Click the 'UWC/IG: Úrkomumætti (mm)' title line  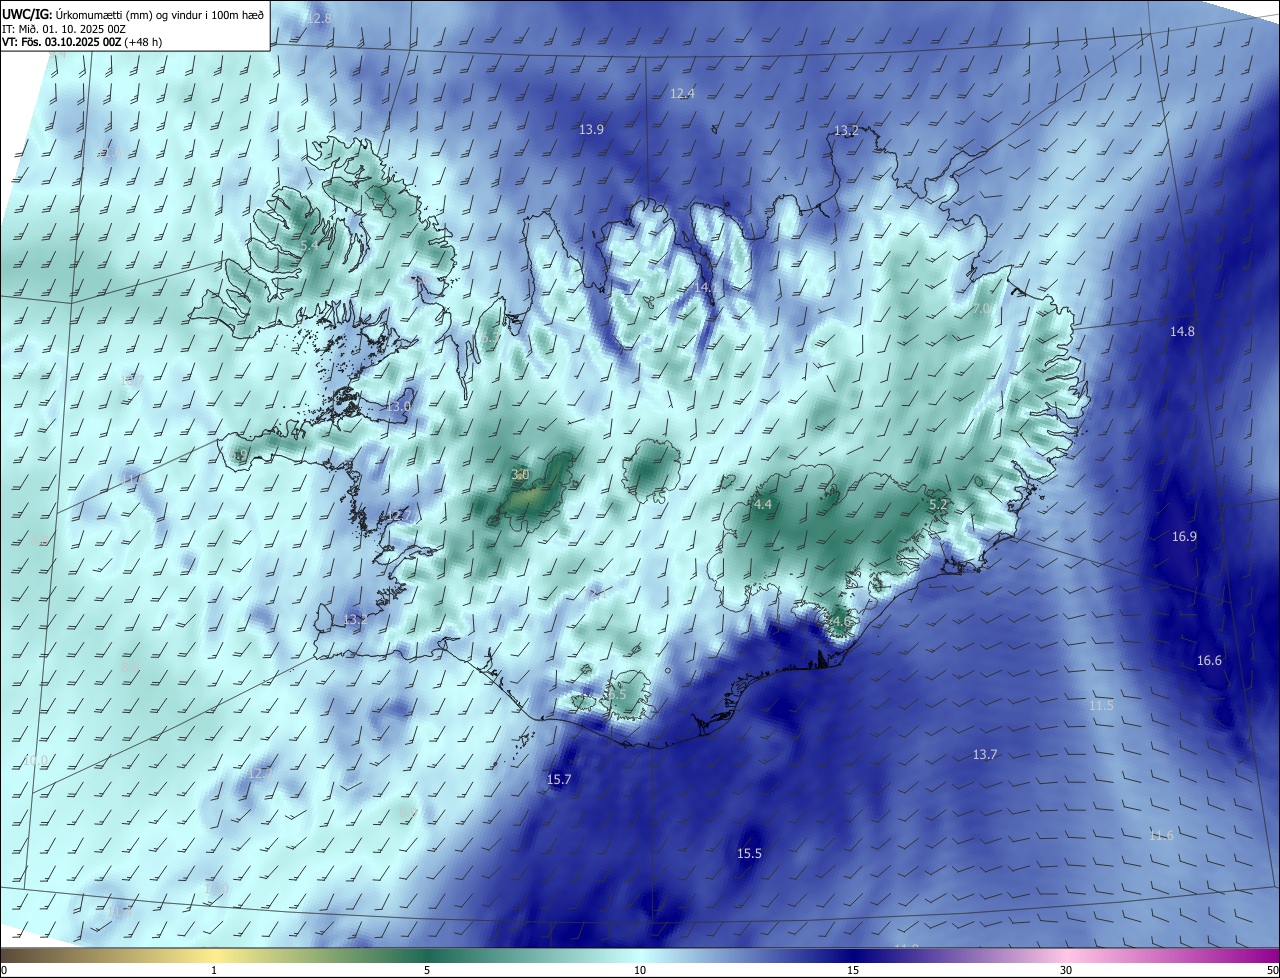click(134, 15)
